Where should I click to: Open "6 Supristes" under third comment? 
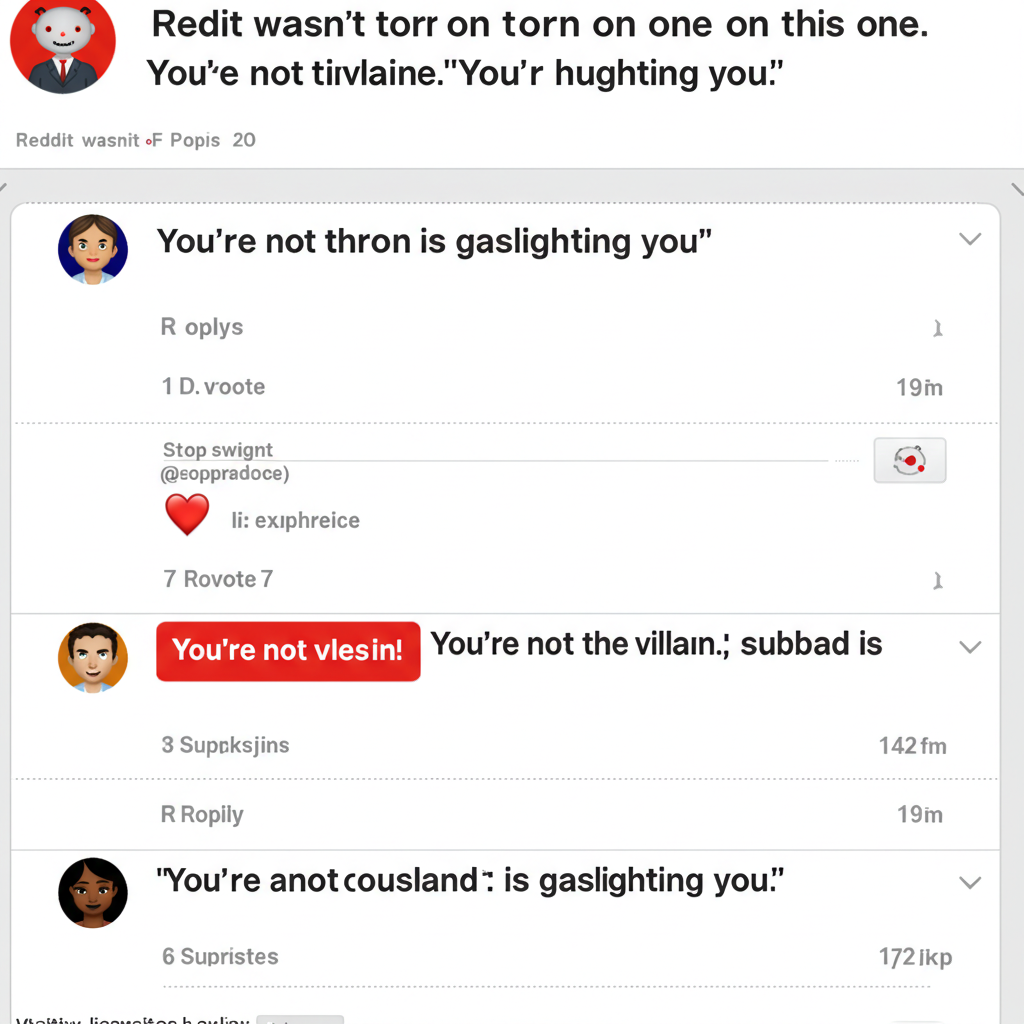[x=220, y=957]
